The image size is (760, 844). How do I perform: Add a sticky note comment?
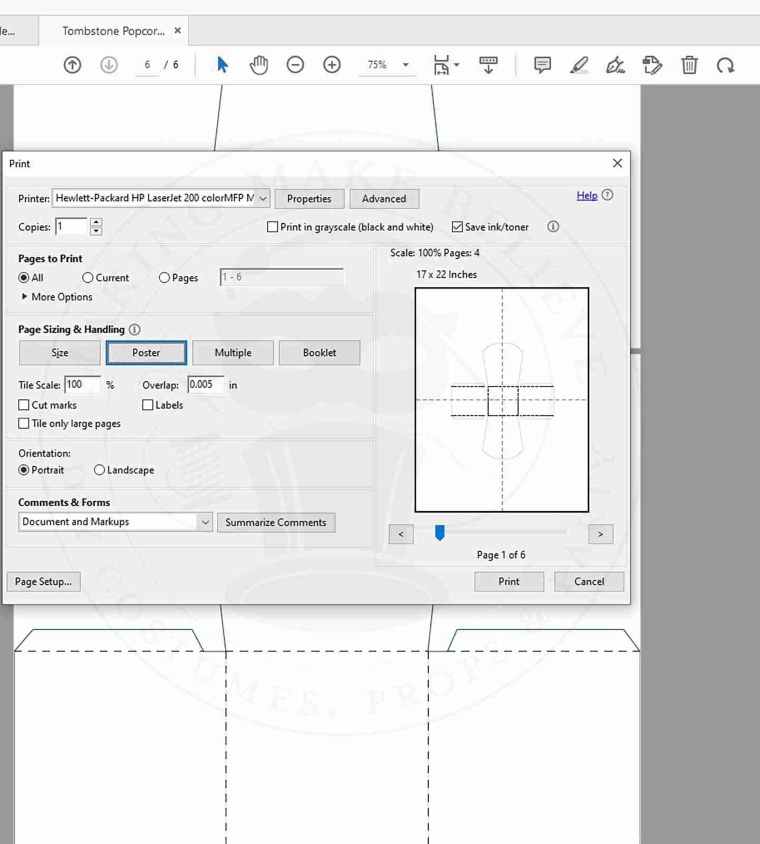tap(542, 65)
